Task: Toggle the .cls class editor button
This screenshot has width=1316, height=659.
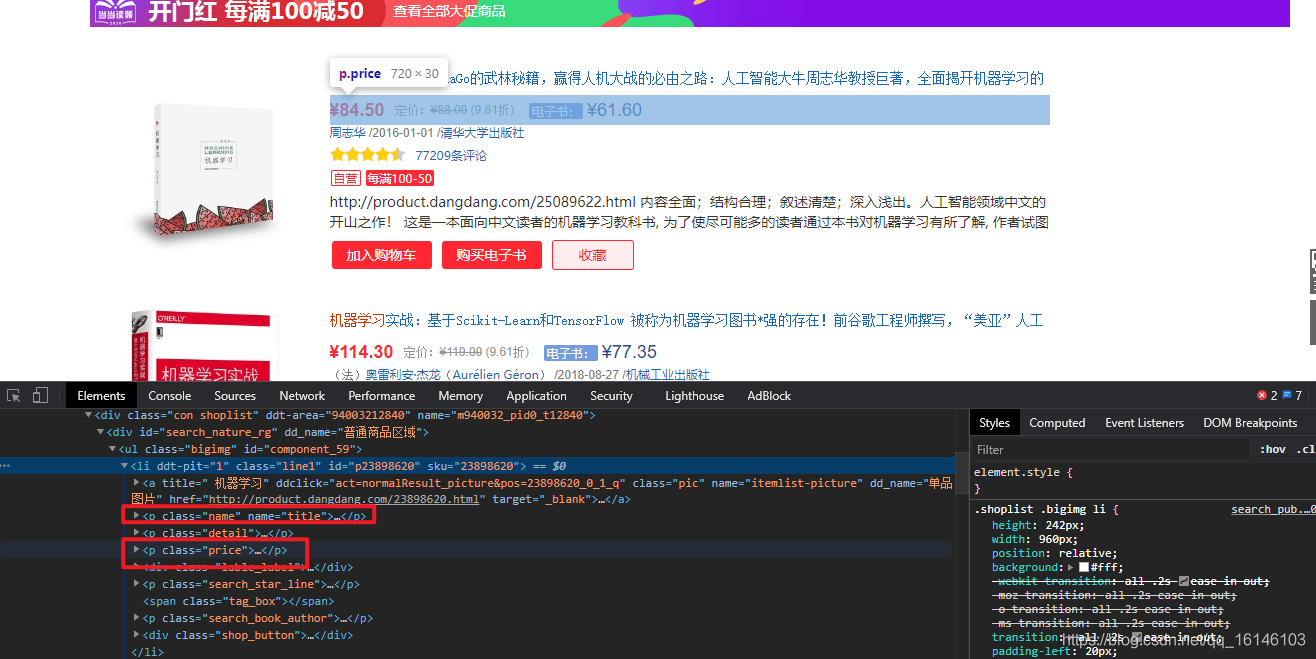Action: pos(1305,450)
